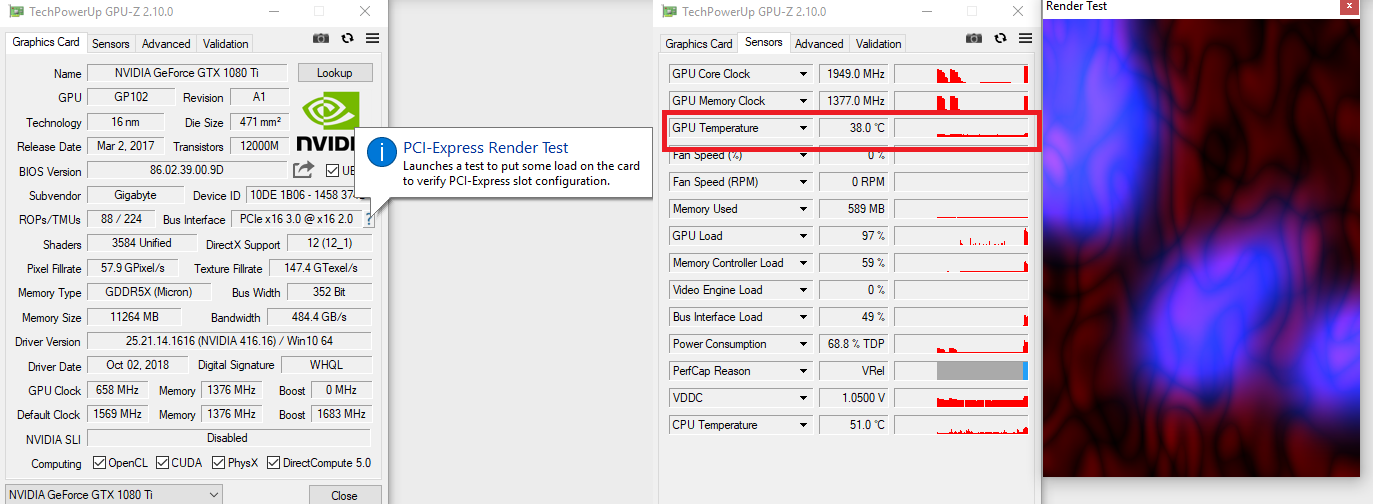Click GPU-Z title bar icon of Sensors window

point(668,11)
